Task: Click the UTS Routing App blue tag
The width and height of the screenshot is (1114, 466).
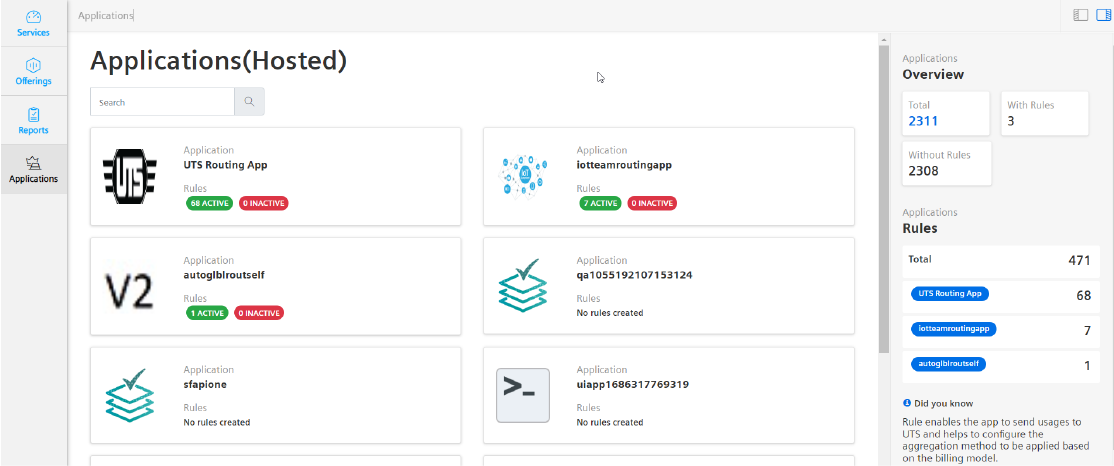Action: point(950,293)
